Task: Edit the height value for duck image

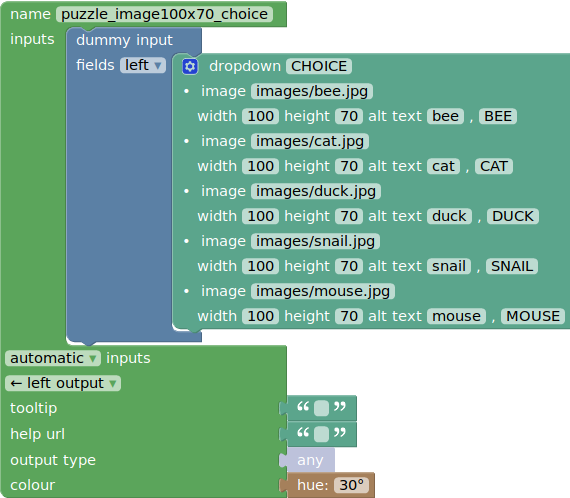Action: point(349,216)
